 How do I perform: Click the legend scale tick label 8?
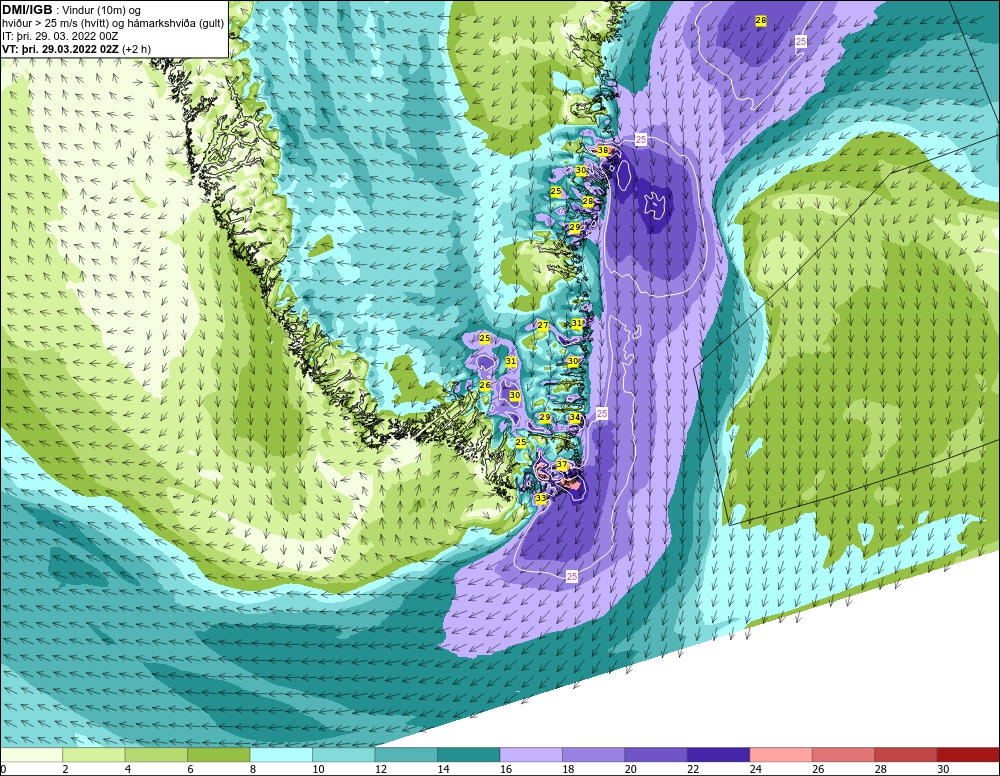point(253,770)
